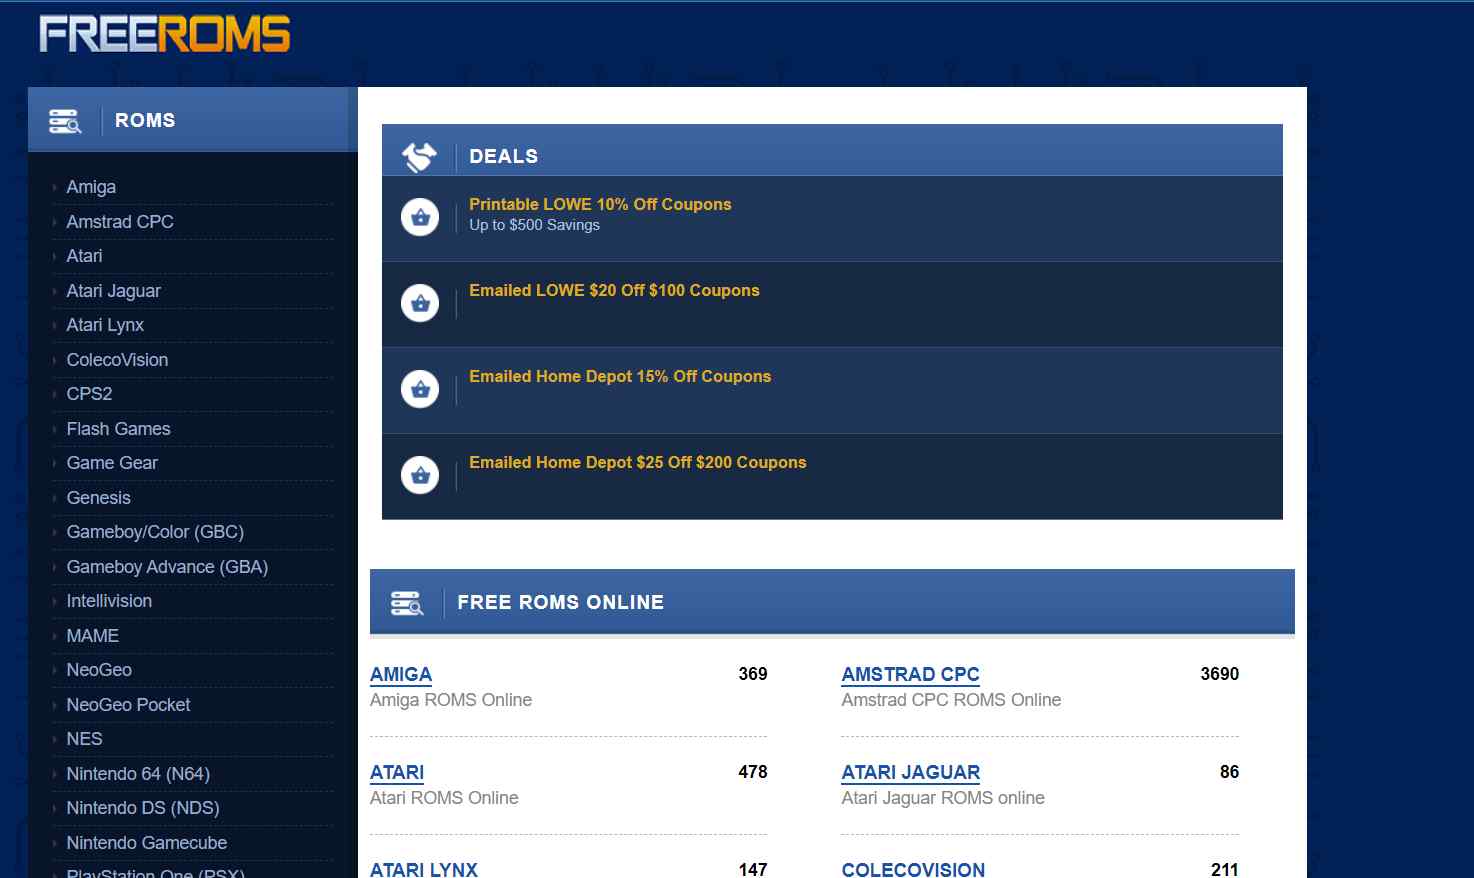Select Gameboy Advance (GBA) in sidebar
This screenshot has height=878, width=1474.
pos(167,567)
